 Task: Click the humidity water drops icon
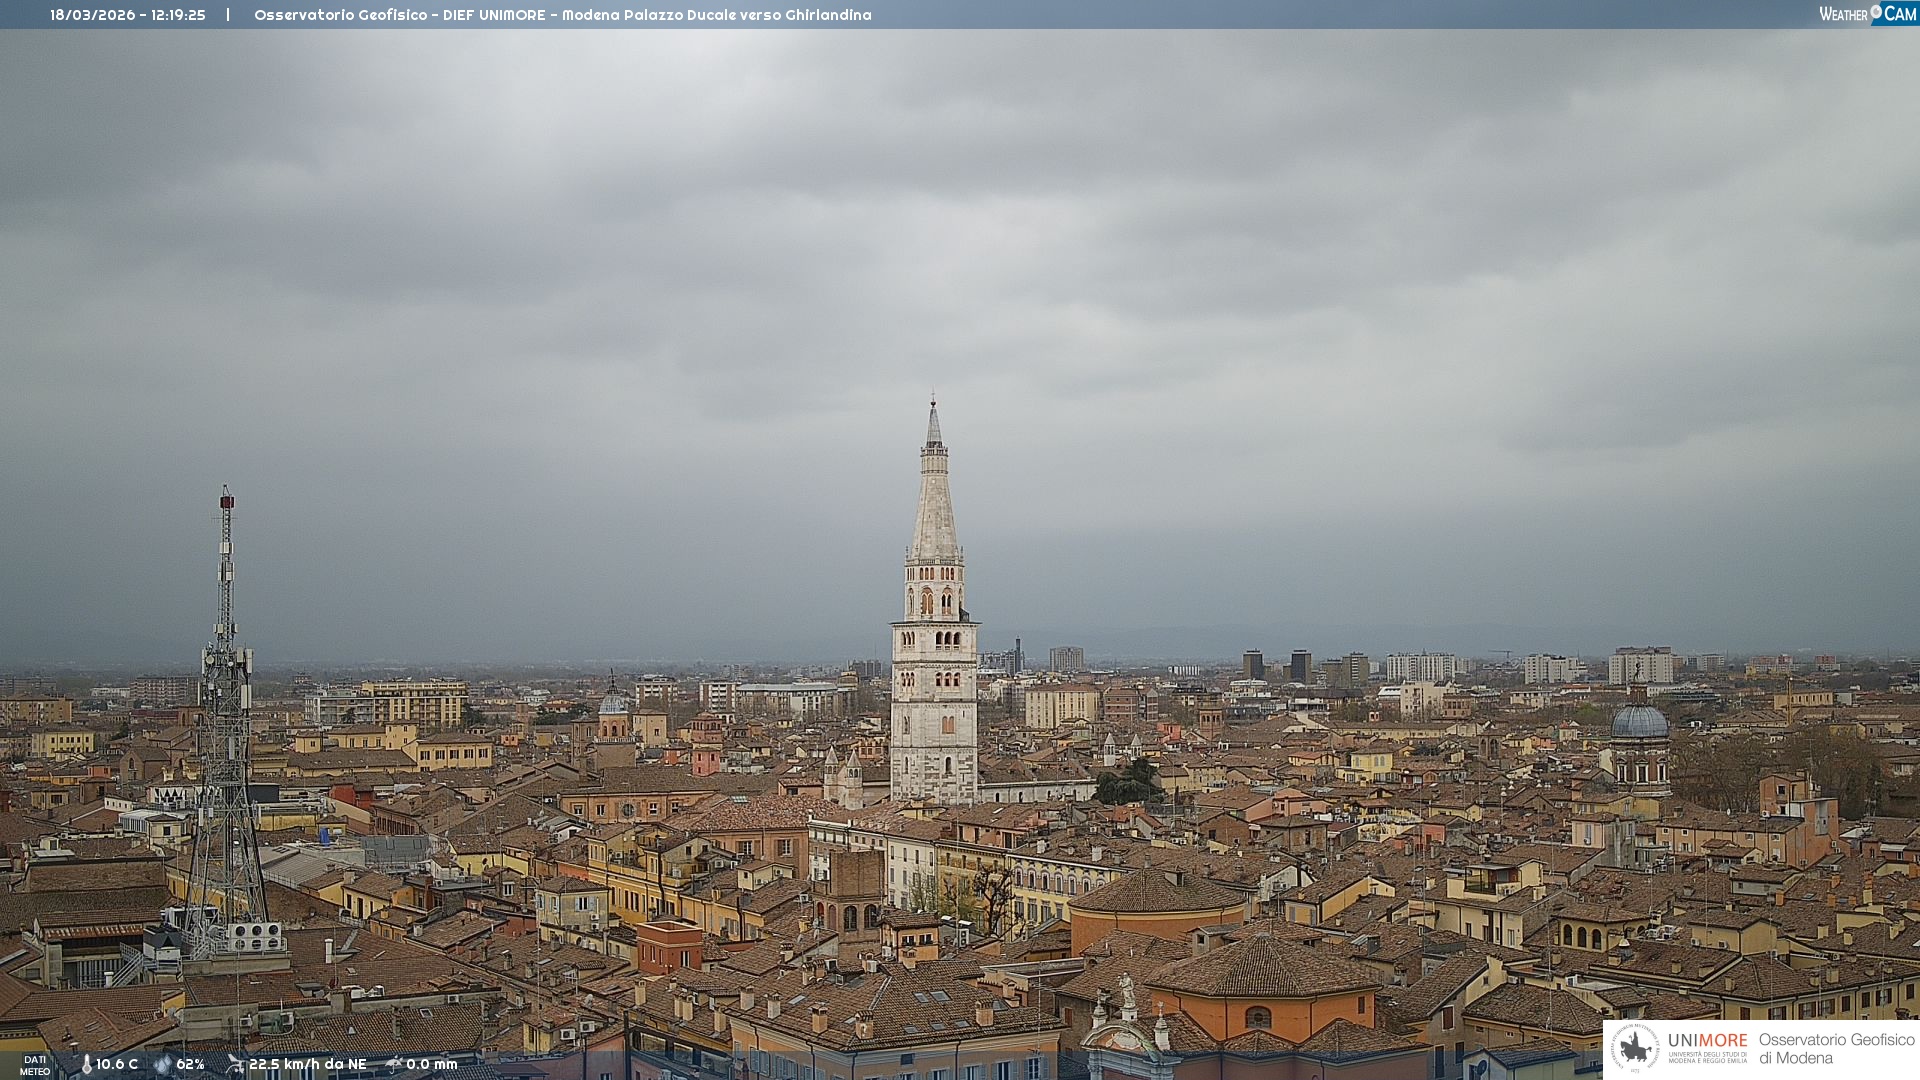[x=163, y=1065]
